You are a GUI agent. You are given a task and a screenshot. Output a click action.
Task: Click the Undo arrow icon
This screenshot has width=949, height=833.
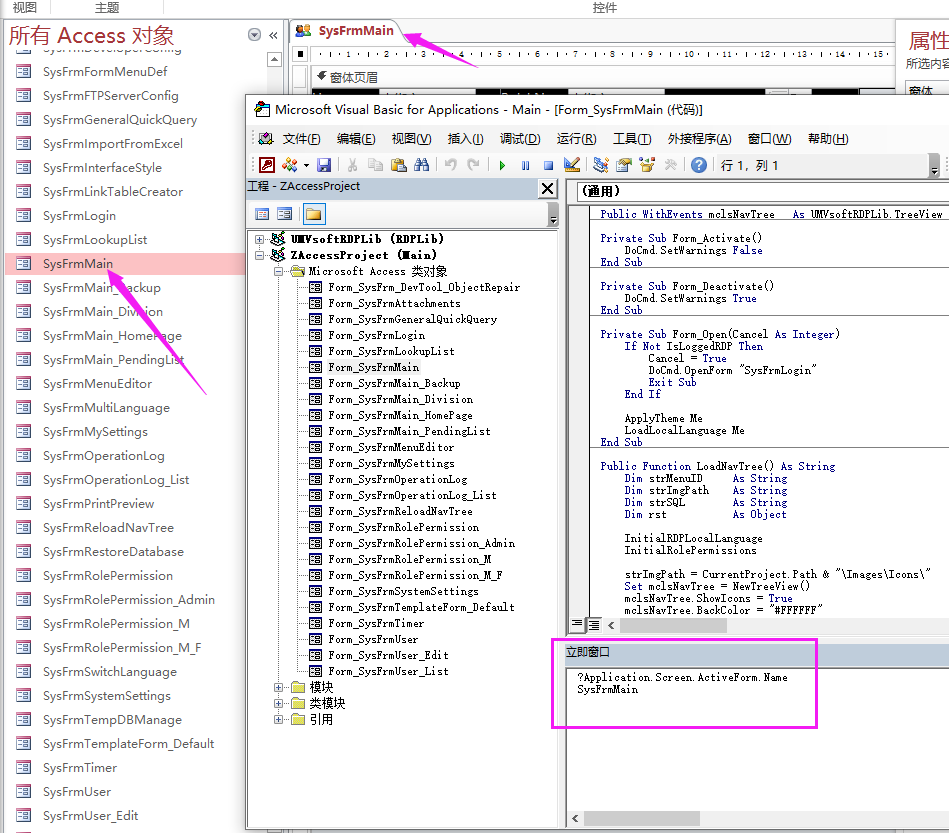(x=450, y=165)
